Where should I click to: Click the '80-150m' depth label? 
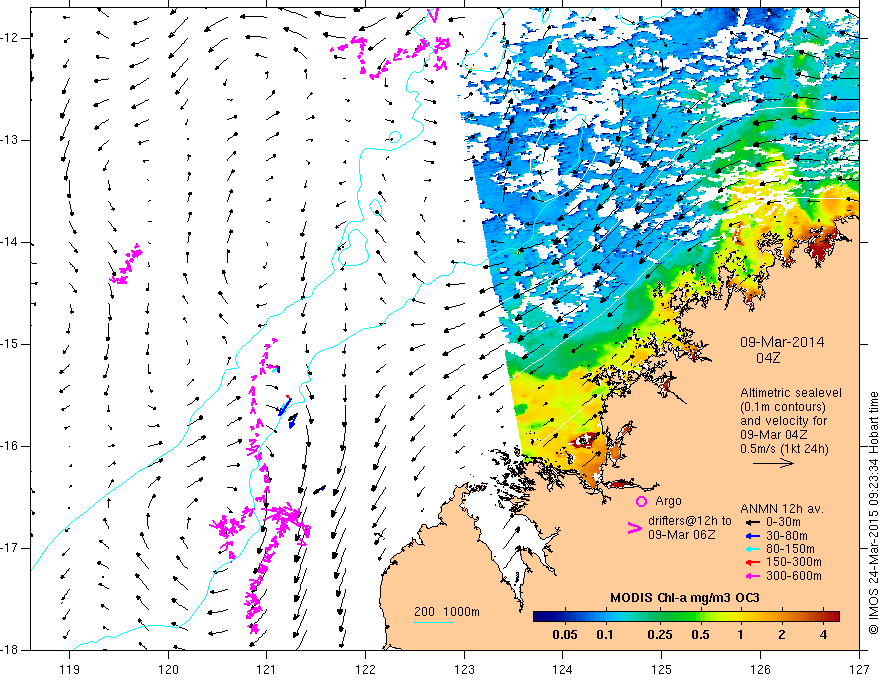790,549
